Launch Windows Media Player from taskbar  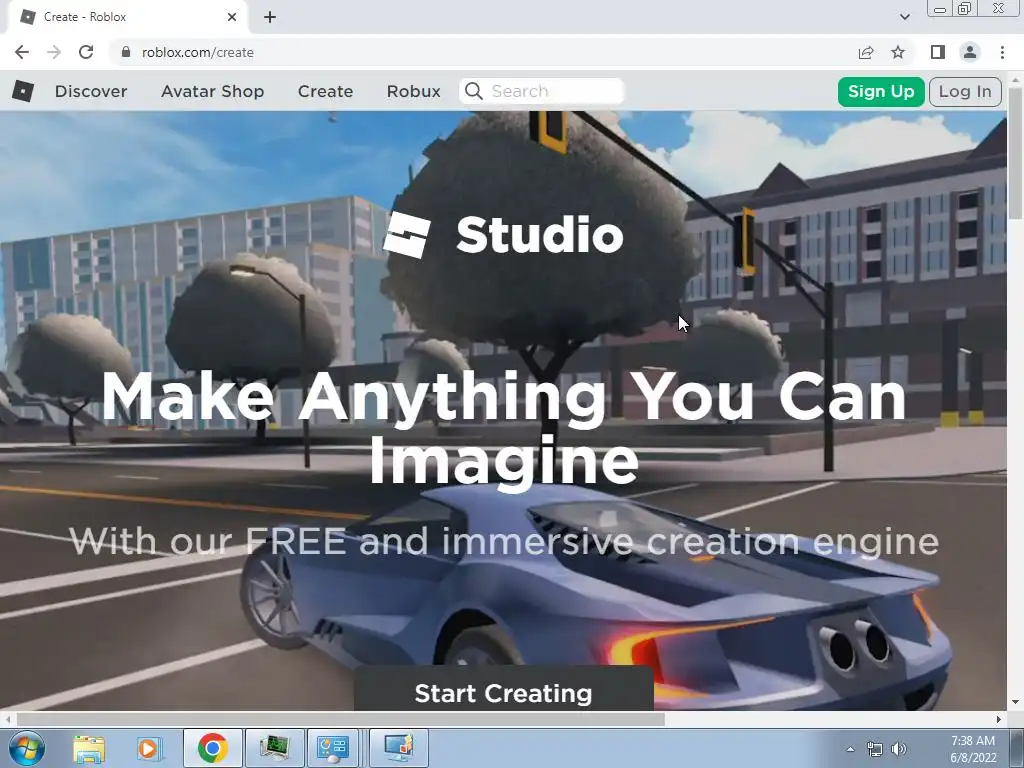pos(148,748)
